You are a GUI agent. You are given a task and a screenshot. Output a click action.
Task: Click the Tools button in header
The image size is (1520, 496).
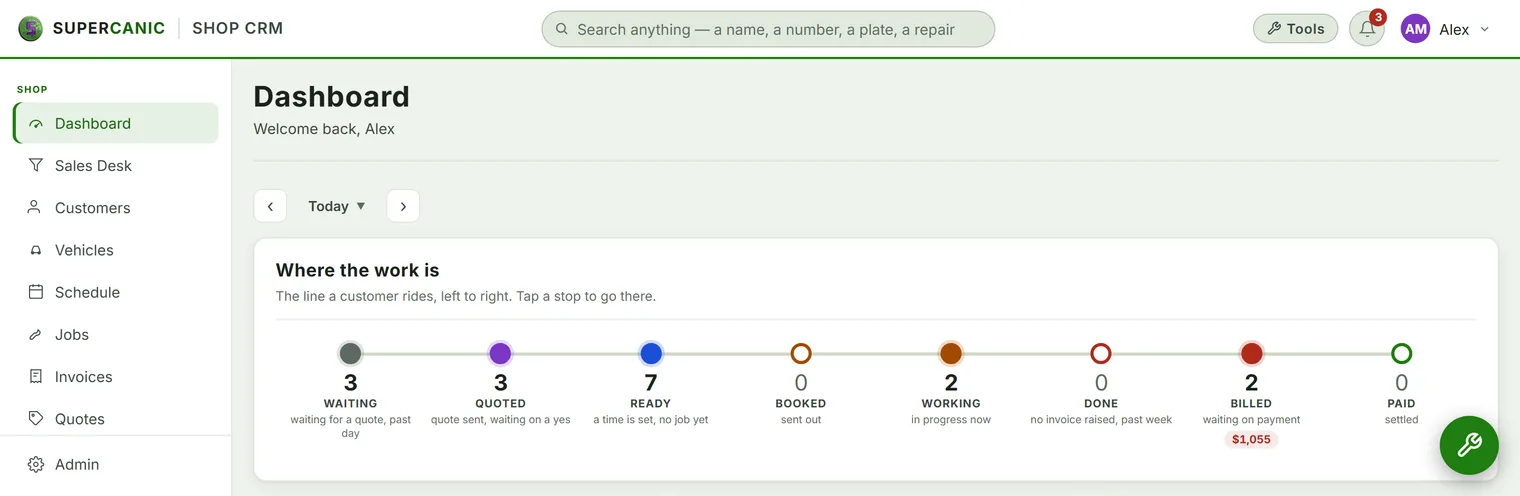pos(1295,29)
